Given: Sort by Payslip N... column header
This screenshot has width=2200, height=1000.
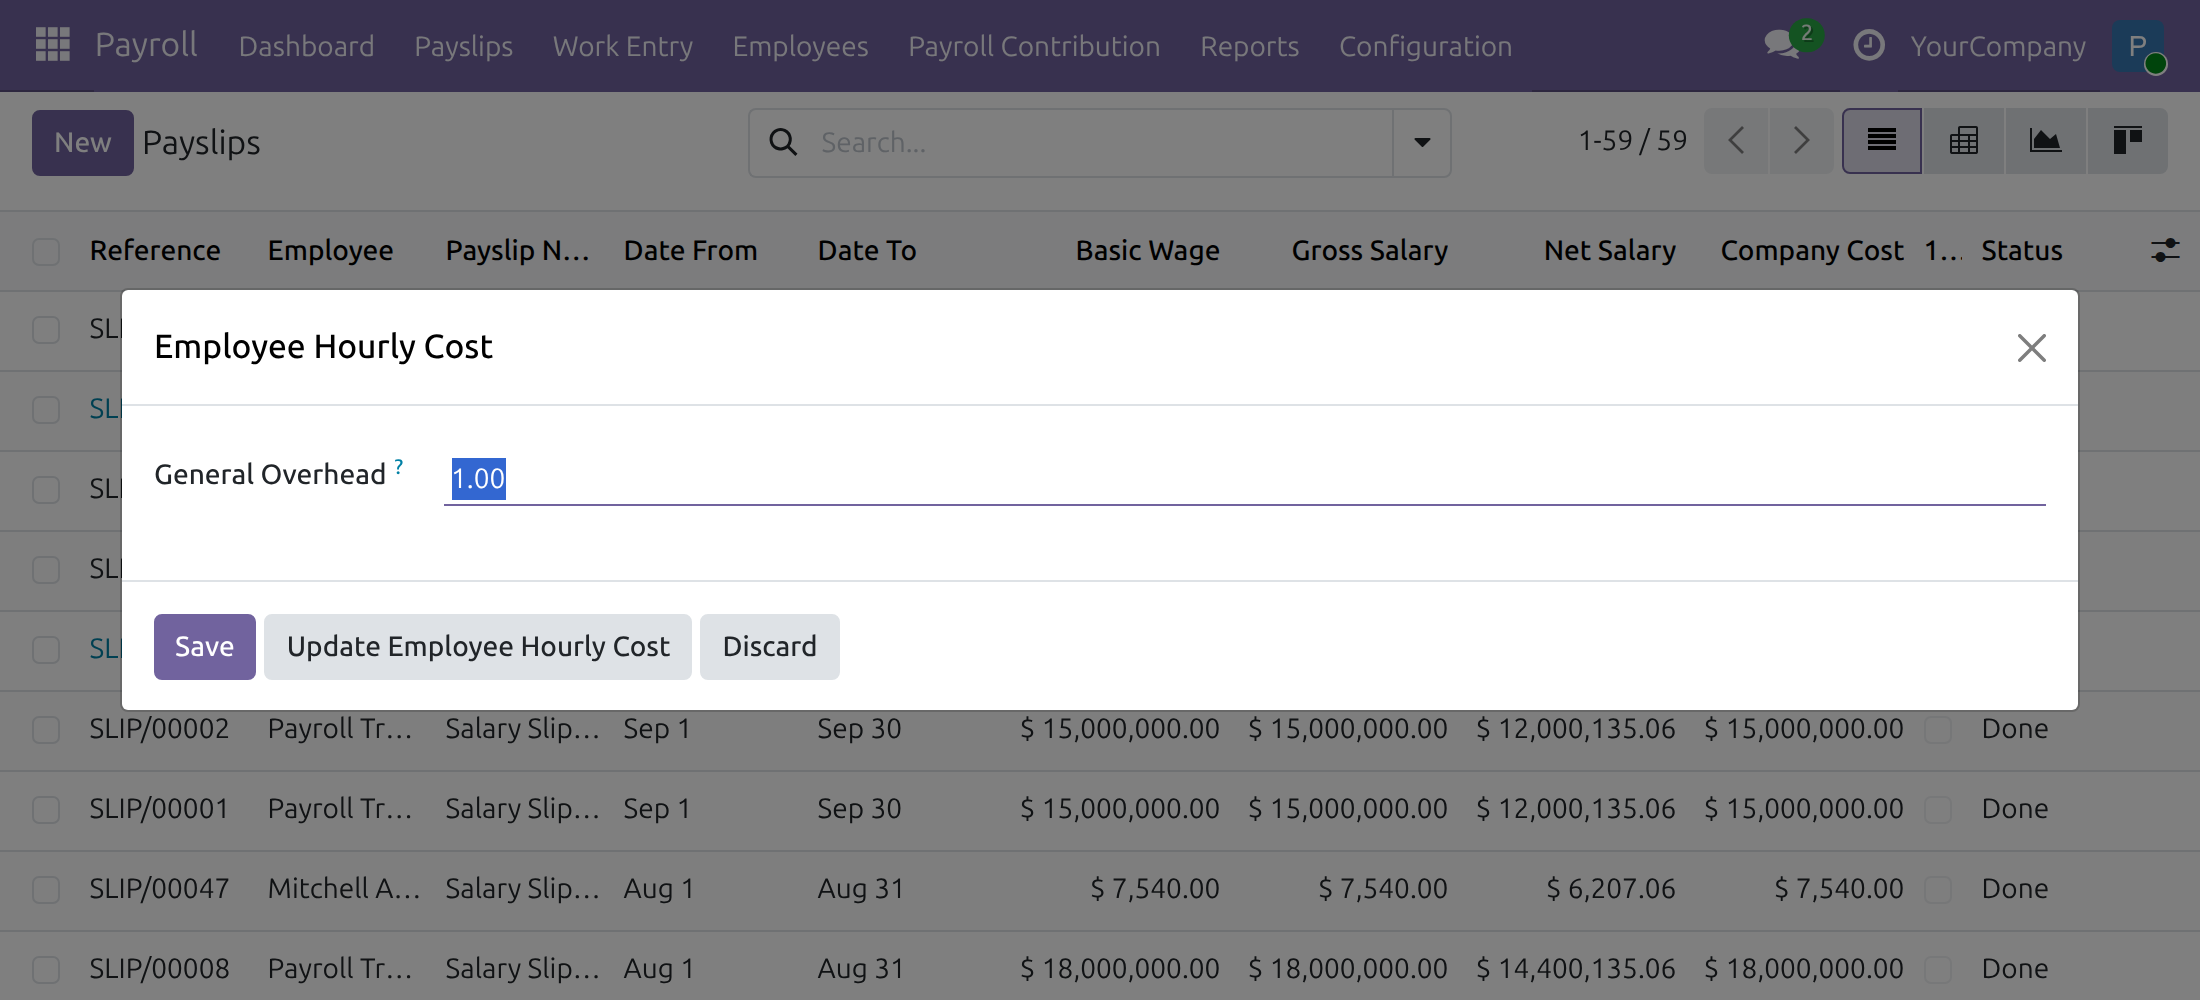Looking at the screenshot, I should click(517, 250).
